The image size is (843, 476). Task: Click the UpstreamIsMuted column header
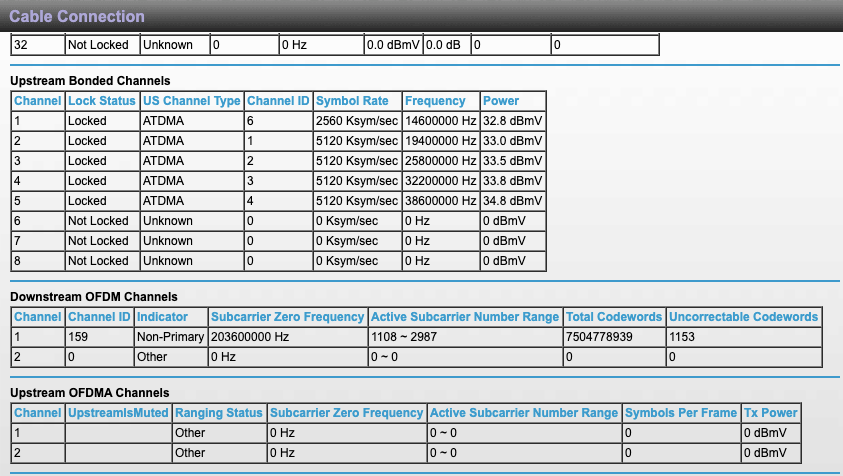[x=118, y=413]
